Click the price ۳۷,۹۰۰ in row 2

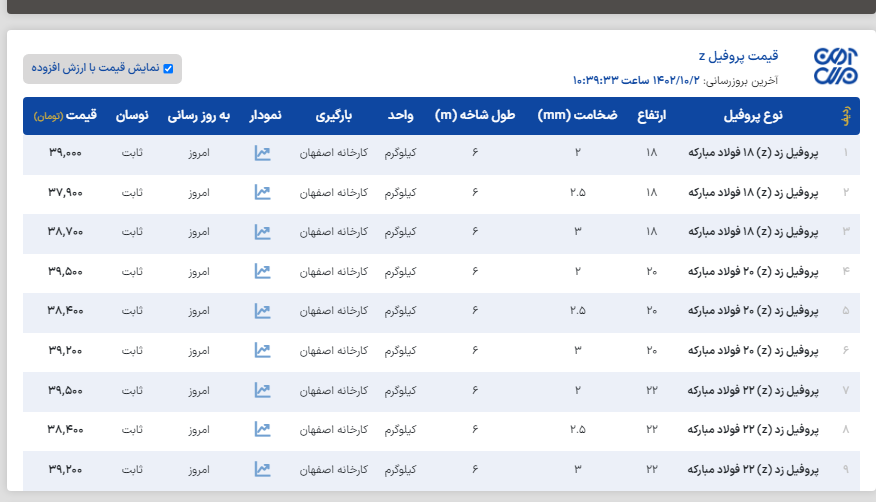(x=65, y=192)
